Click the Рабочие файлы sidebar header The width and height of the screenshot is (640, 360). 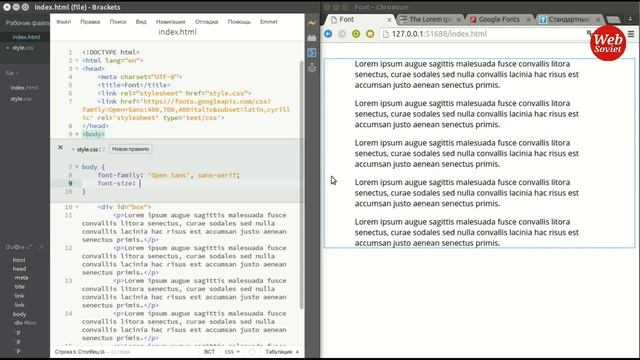pos(27,23)
